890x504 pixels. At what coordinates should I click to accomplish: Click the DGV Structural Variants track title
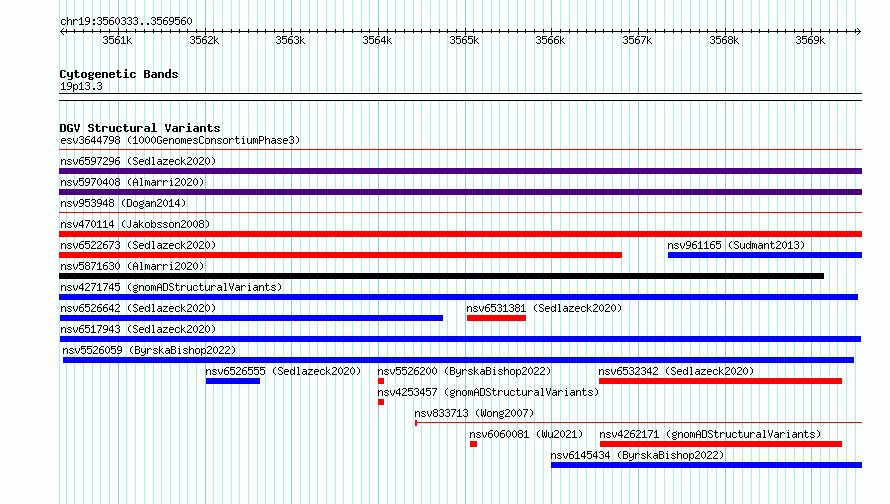pyautogui.click(x=140, y=128)
